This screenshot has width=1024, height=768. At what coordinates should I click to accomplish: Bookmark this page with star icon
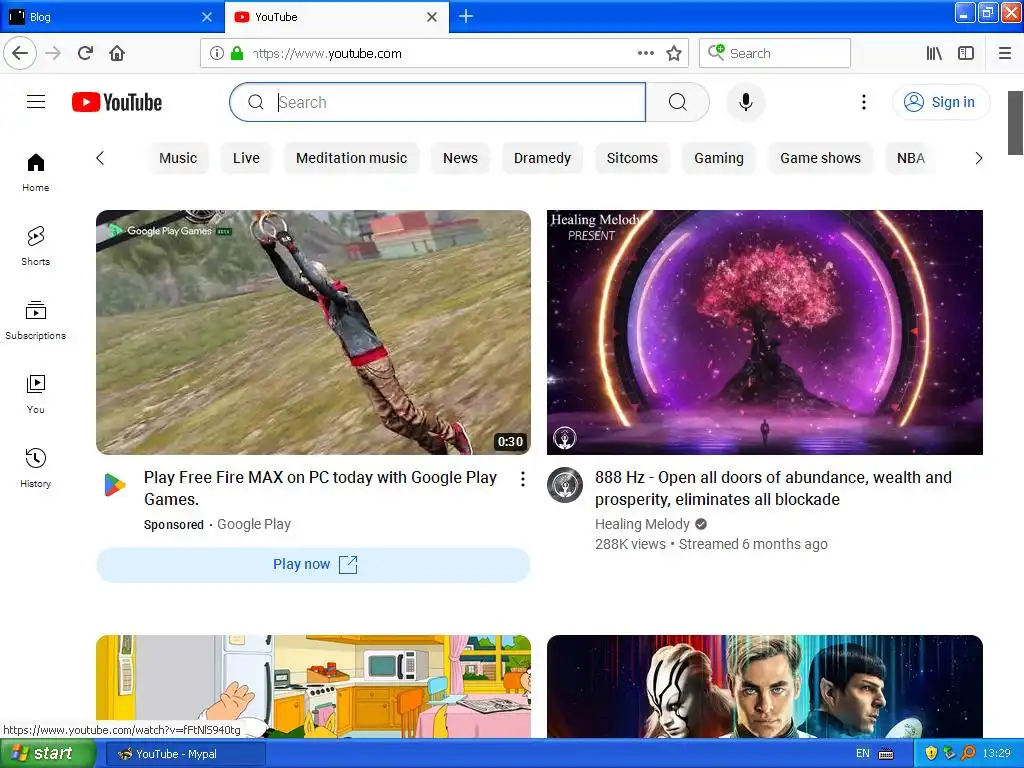[x=674, y=53]
